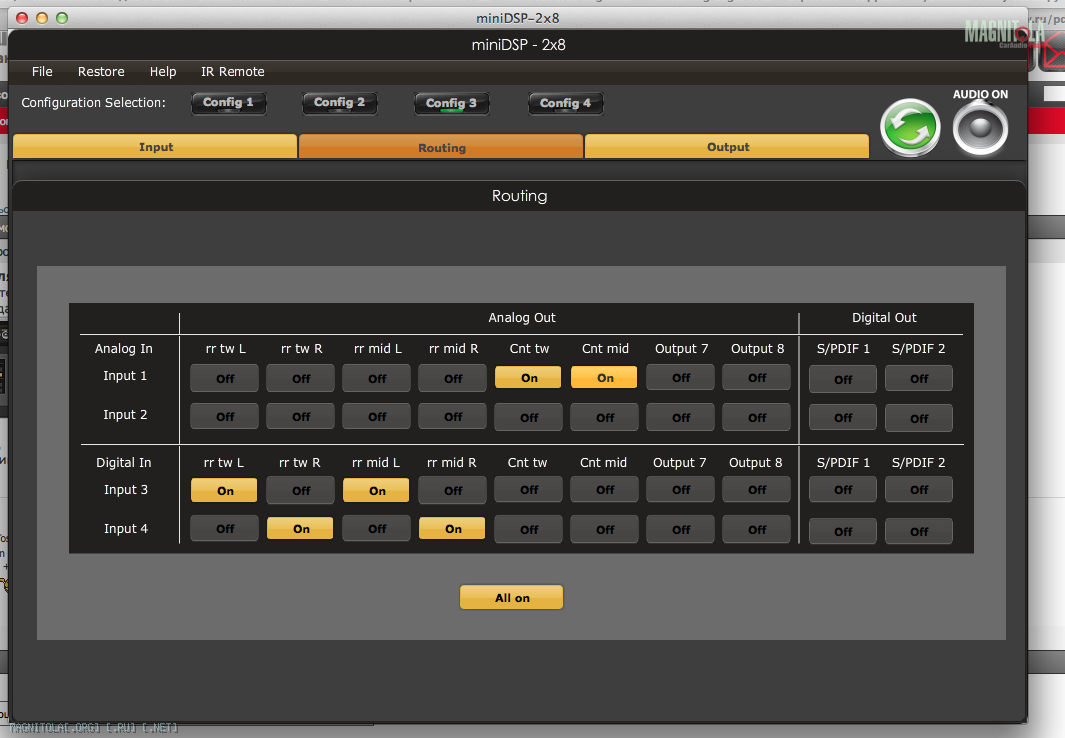This screenshot has width=1065, height=738.
Task: Toggle the AUDIO ON speaker button
Action: click(x=980, y=128)
